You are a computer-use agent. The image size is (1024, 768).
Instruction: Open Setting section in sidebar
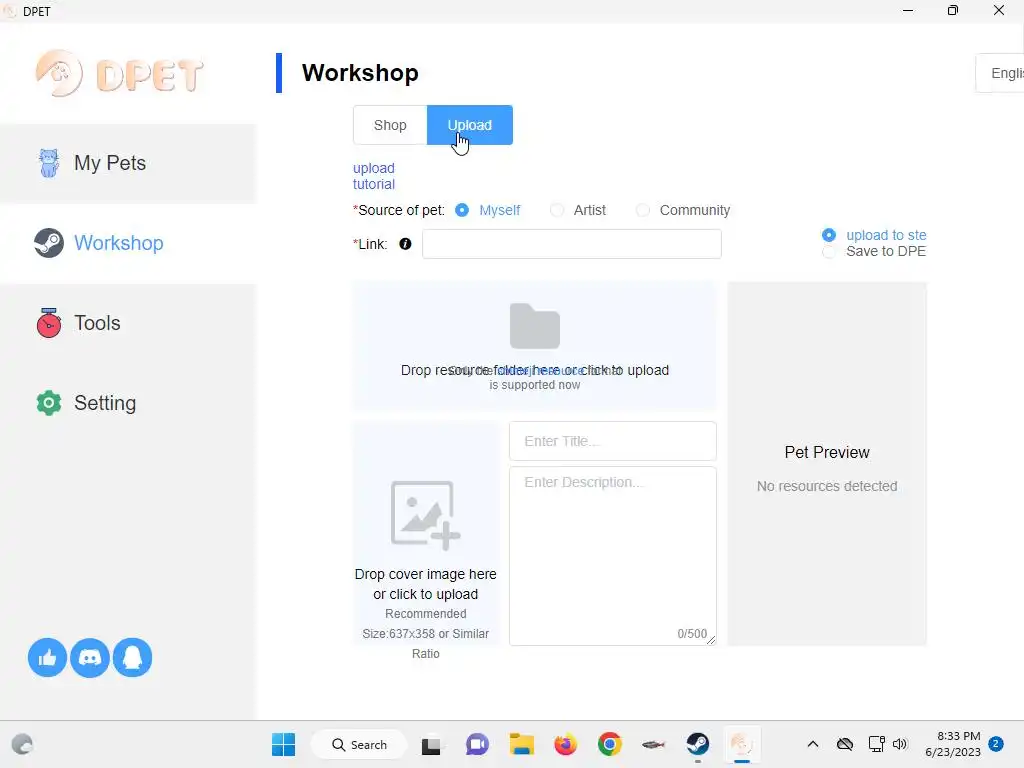click(x=128, y=403)
